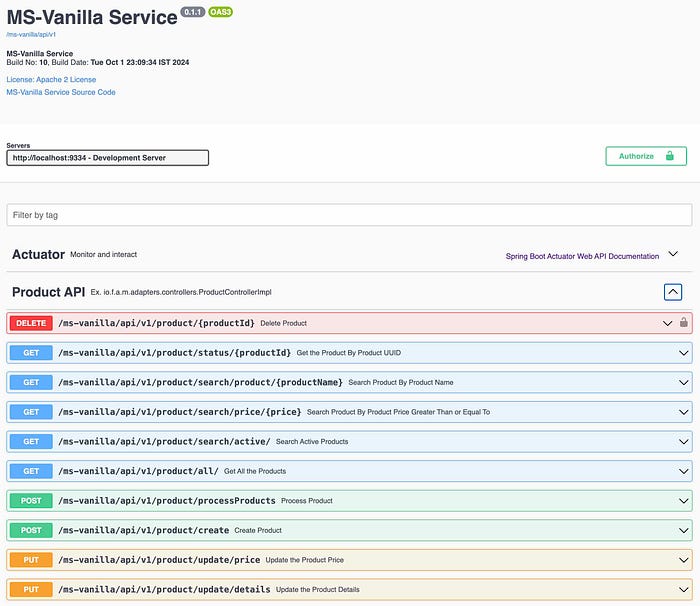Click the lock icon on DELETE product row
The width and height of the screenshot is (700, 606).
click(x=683, y=322)
